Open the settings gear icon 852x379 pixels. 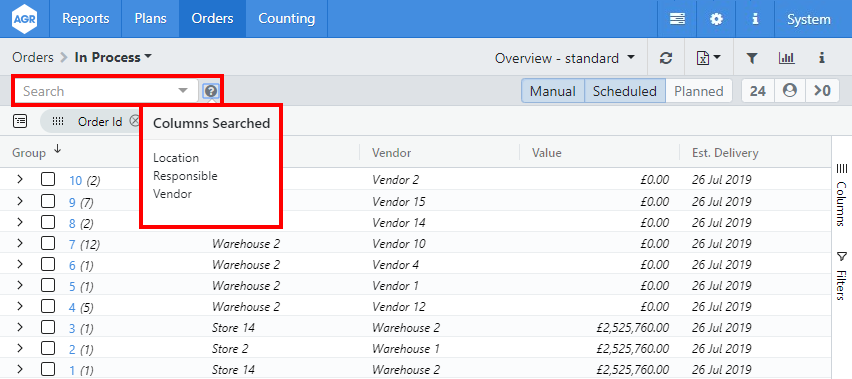[717, 19]
